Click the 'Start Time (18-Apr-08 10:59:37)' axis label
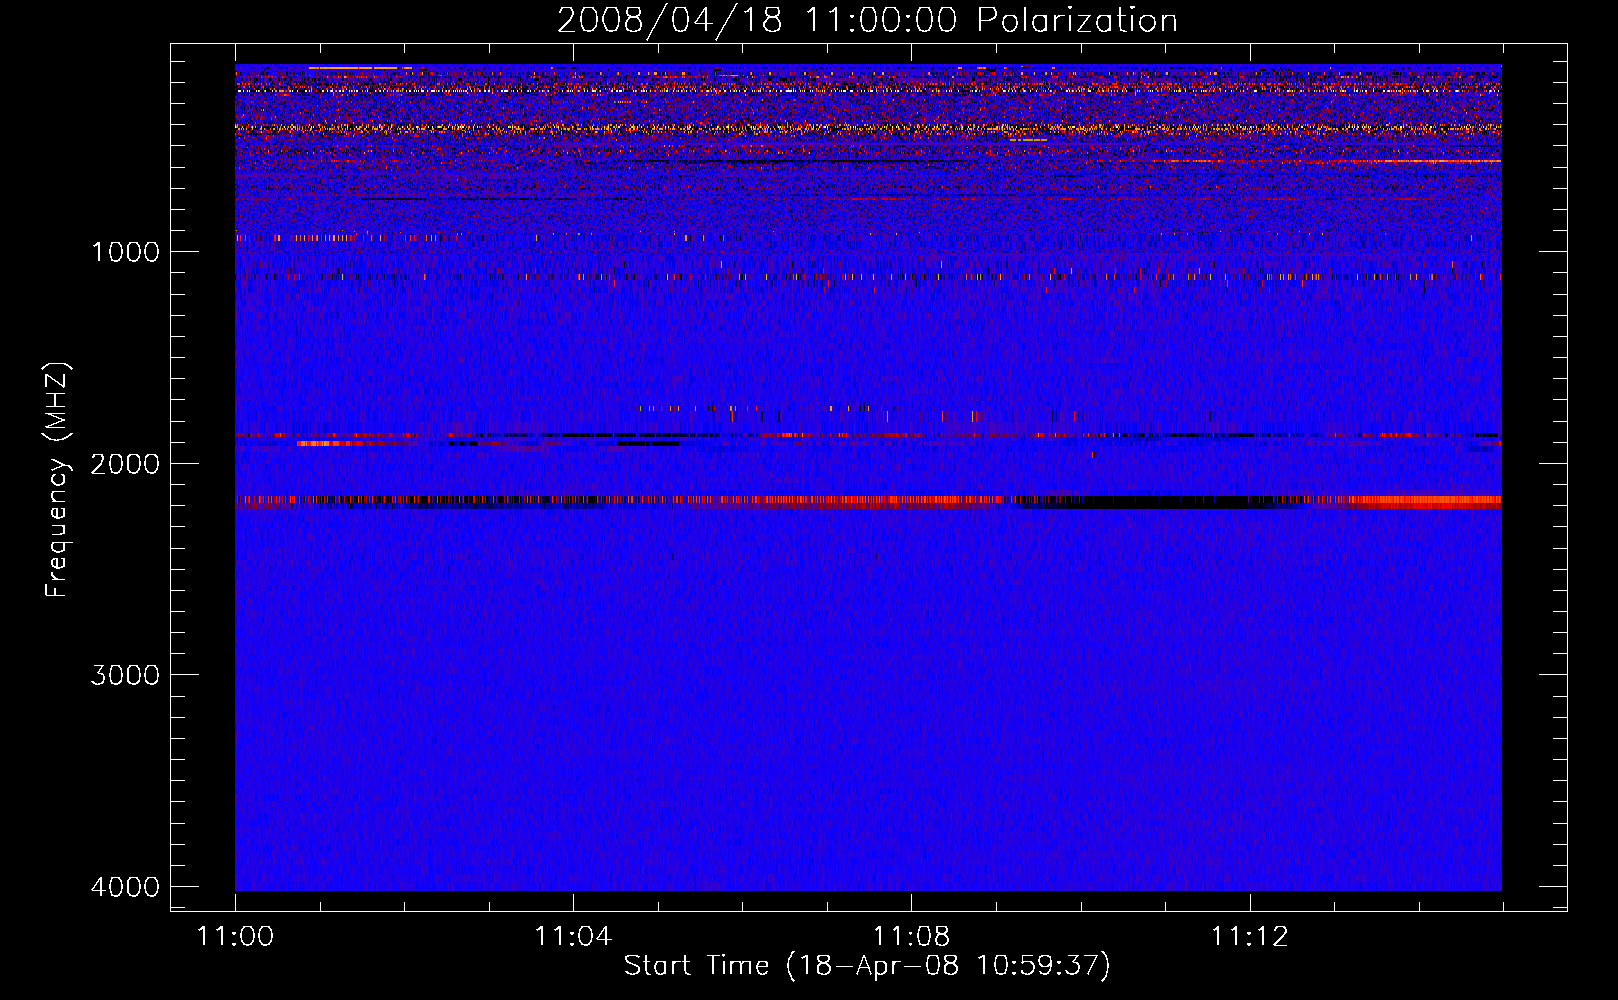1618x1000 pixels. pos(867,966)
